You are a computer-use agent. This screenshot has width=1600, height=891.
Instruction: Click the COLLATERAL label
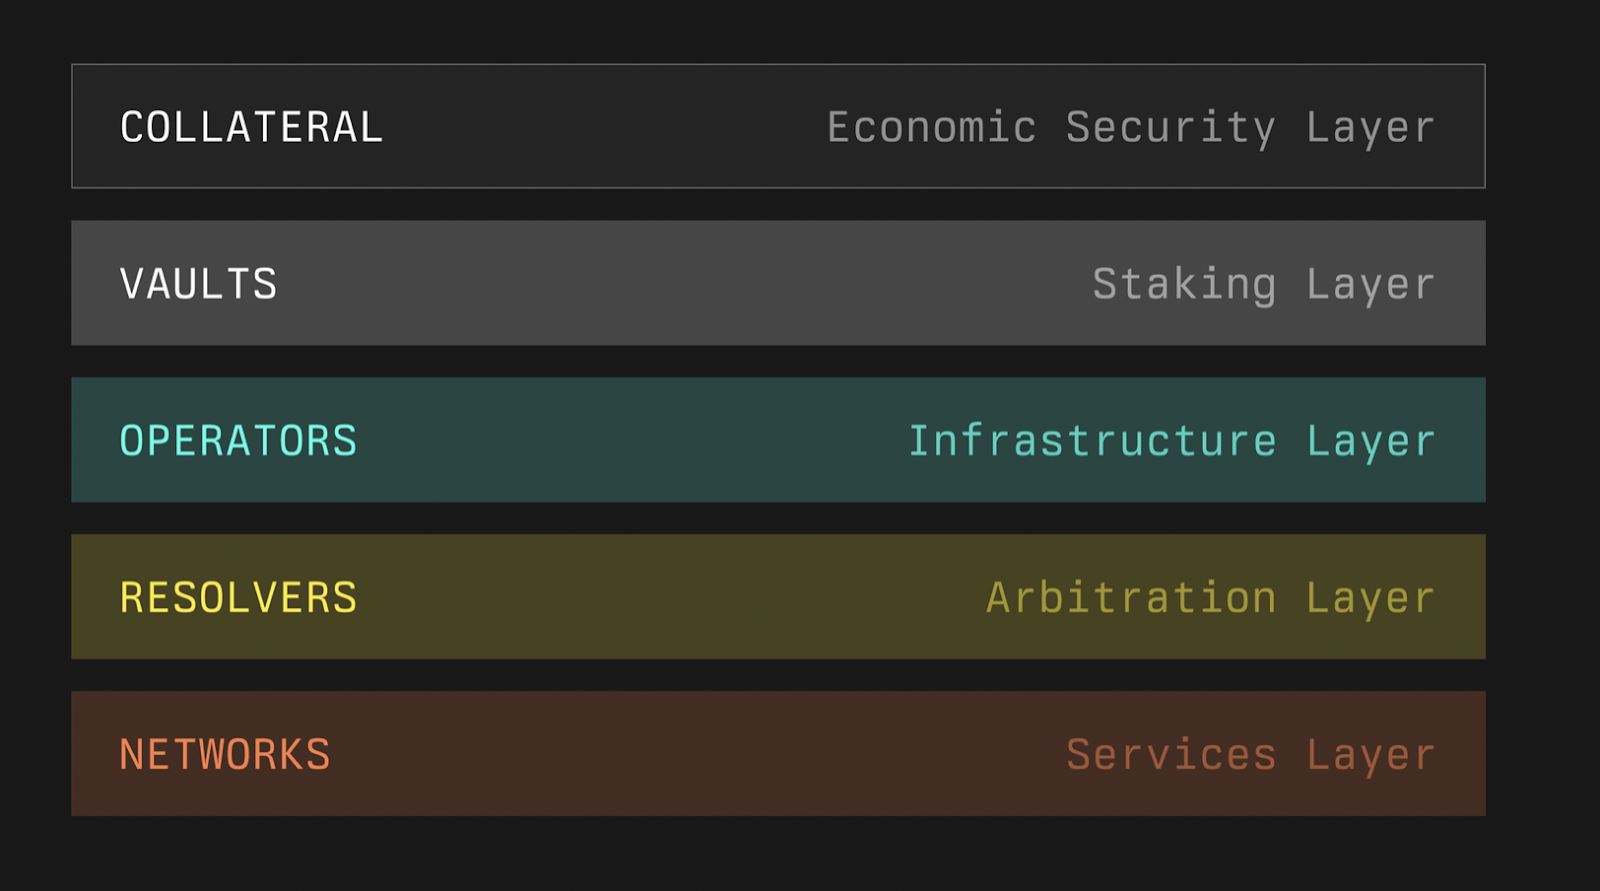click(251, 127)
